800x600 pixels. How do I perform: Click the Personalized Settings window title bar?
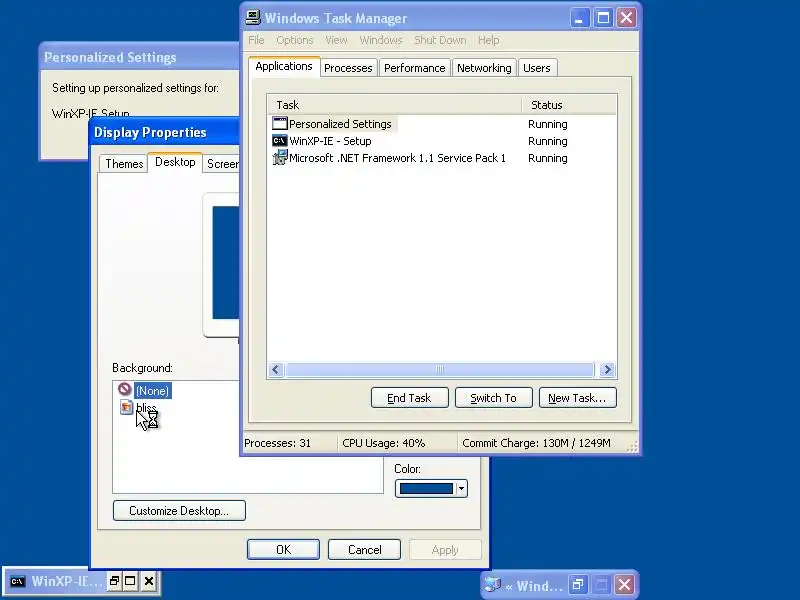pyautogui.click(x=139, y=57)
